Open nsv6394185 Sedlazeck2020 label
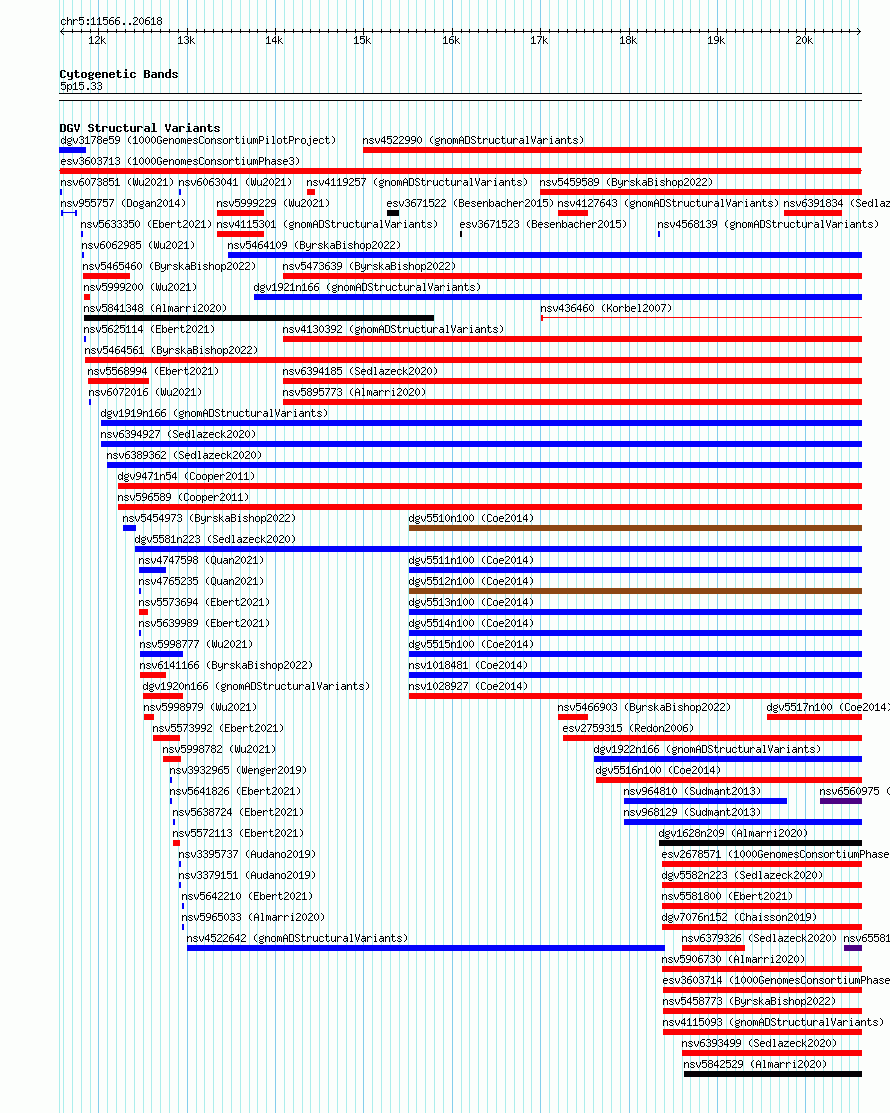Viewport: 890px width, 1113px height. pos(360,371)
